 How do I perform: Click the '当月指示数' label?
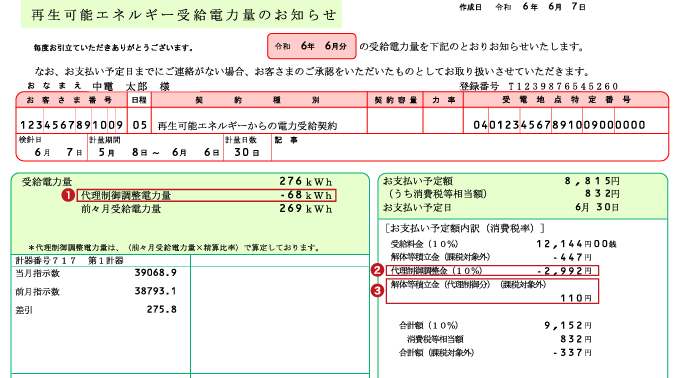click(x=38, y=274)
